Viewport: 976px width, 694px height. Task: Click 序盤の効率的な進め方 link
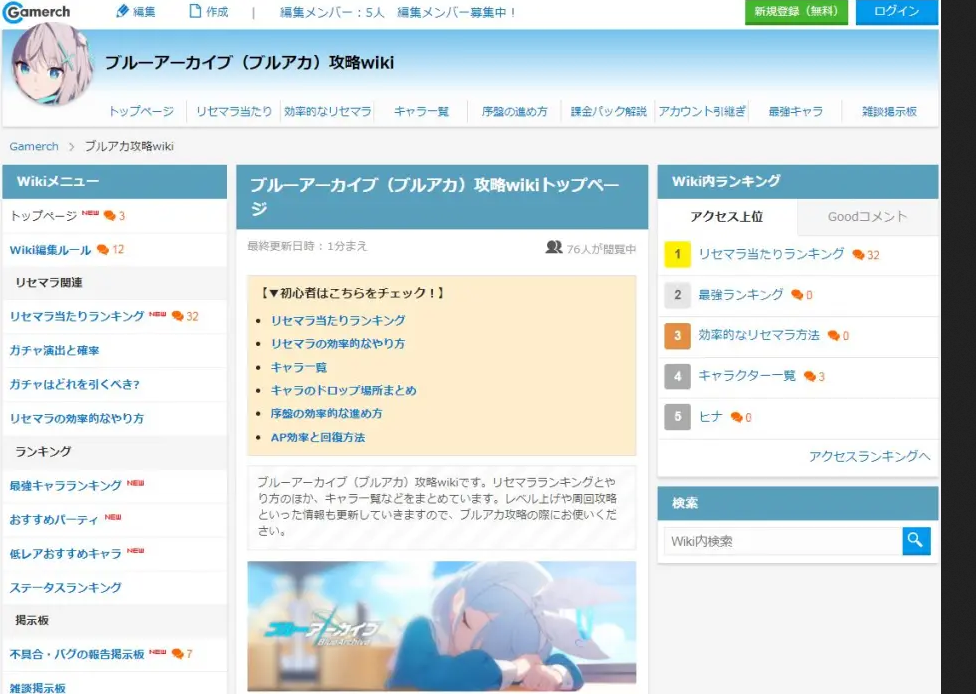coord(326,414)
